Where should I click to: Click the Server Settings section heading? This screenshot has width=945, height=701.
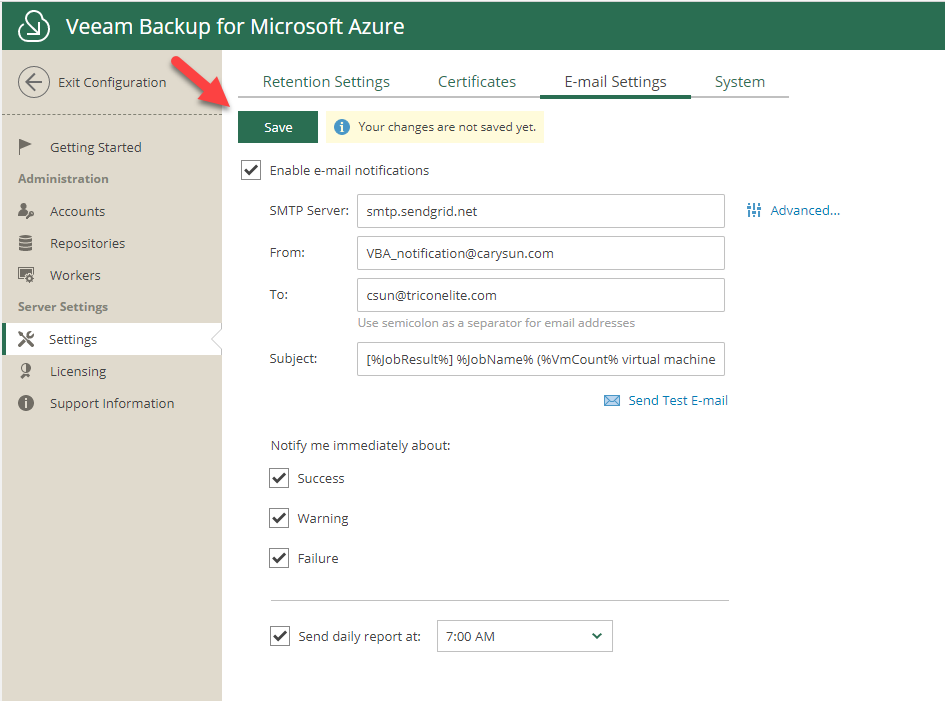pyautogui.click(x=63, y=306)
